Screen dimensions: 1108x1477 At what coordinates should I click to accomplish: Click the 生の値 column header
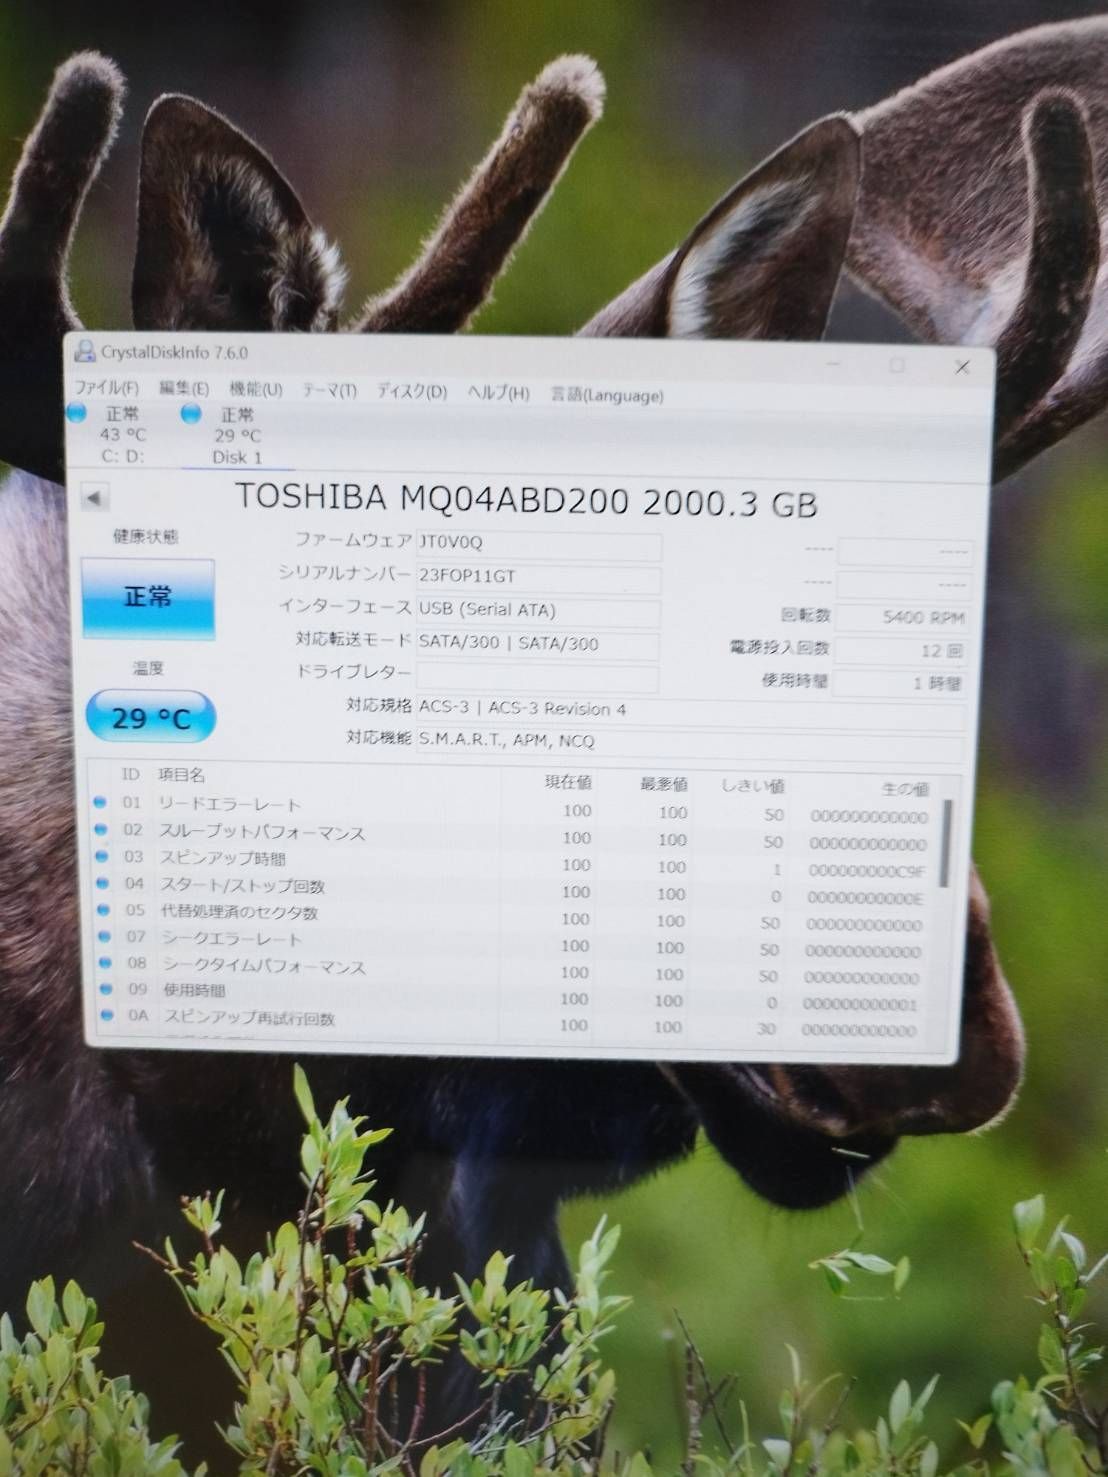[x=905, y=789]
